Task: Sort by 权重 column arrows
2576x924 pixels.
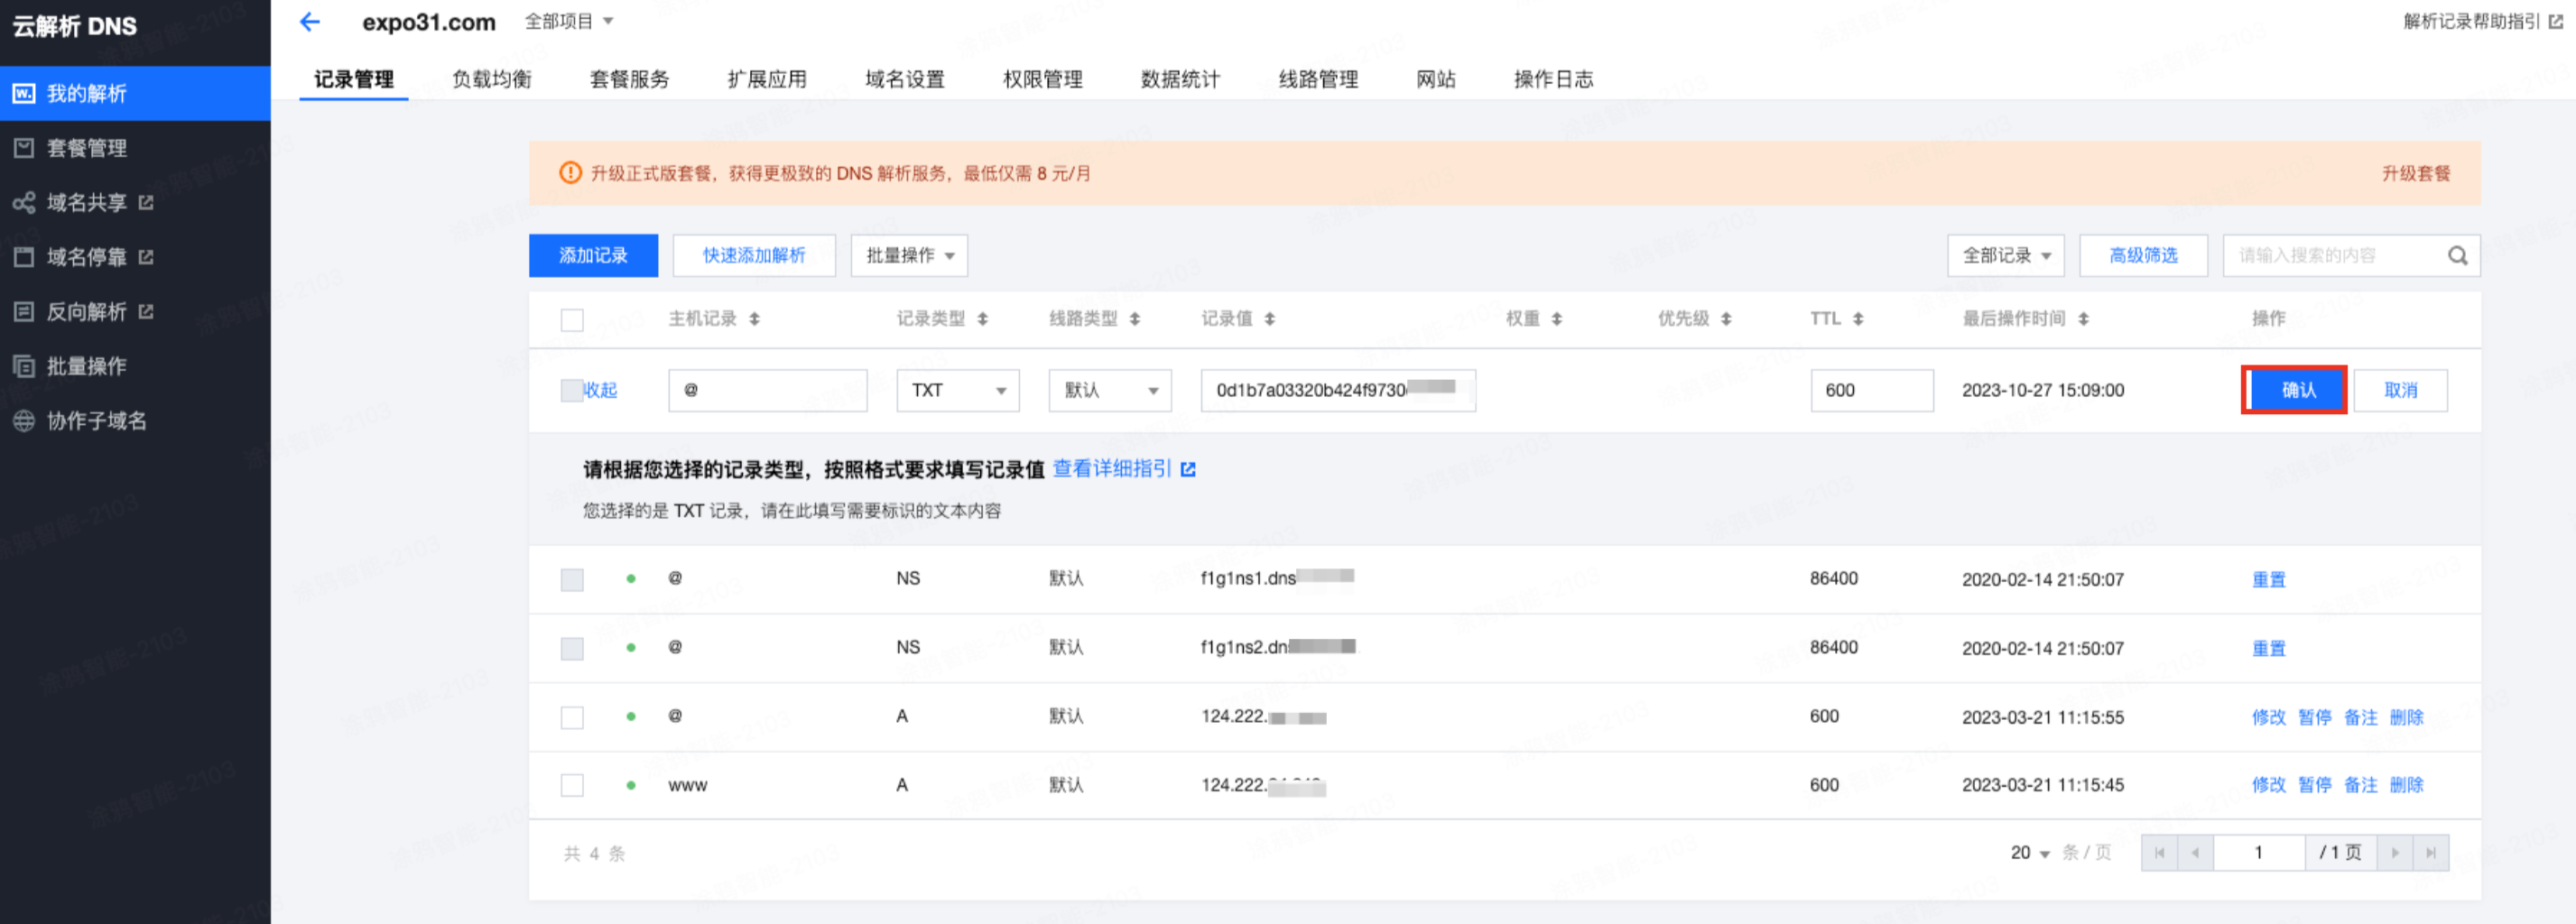Action: [x=1557, y=319]
